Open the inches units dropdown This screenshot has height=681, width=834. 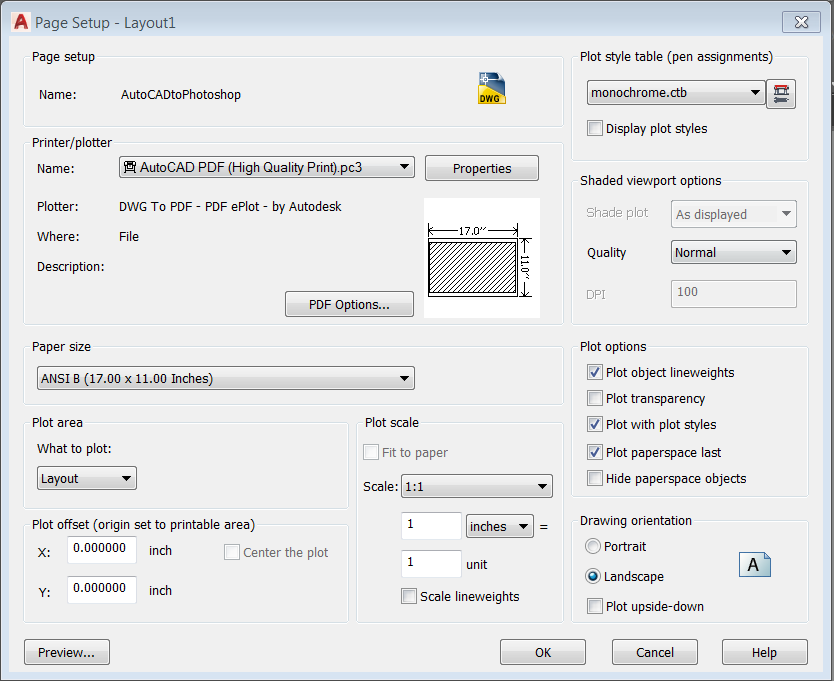[499, 526]
